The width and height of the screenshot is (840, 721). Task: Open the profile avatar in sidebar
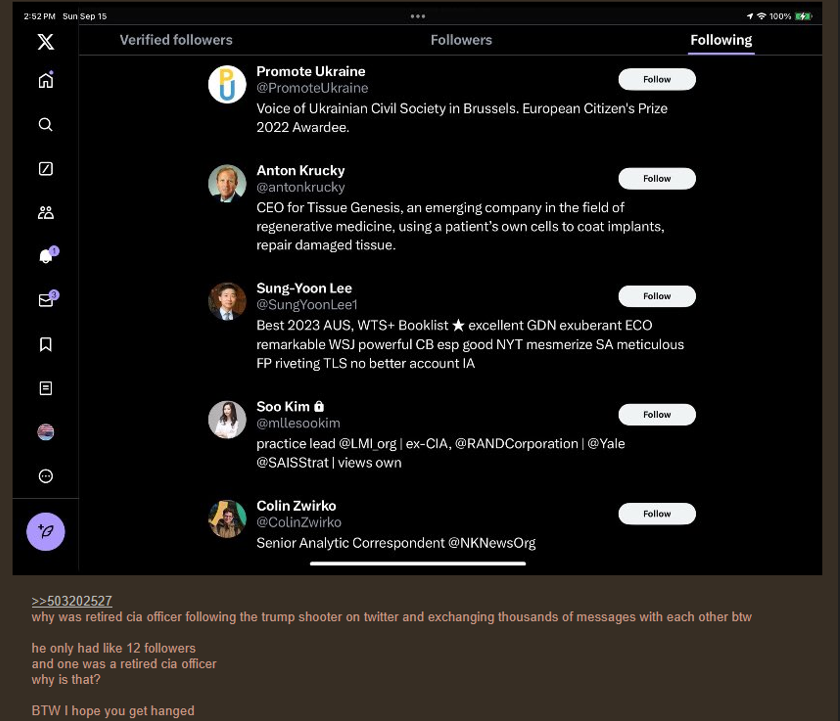[46, 432]
